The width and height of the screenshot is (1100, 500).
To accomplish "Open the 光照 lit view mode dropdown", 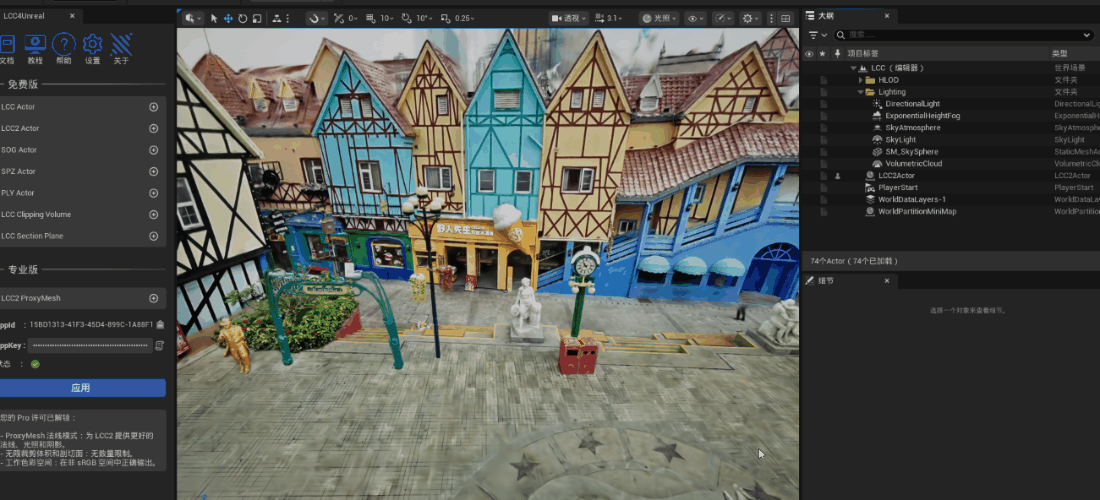I will click(x=659, y=18).
